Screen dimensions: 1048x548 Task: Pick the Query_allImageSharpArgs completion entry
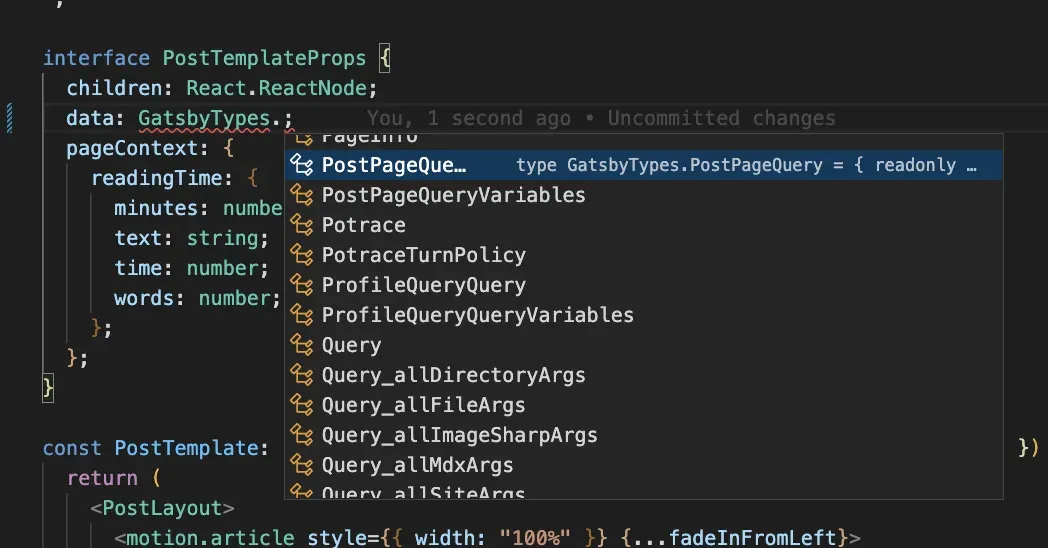[459, 435]
